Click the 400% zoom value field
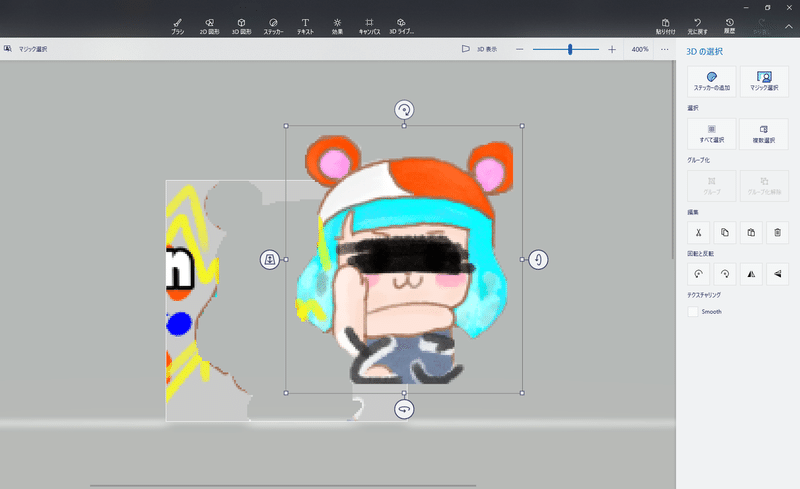The width and height of the screenshot is (800, 489). point(640,50)
